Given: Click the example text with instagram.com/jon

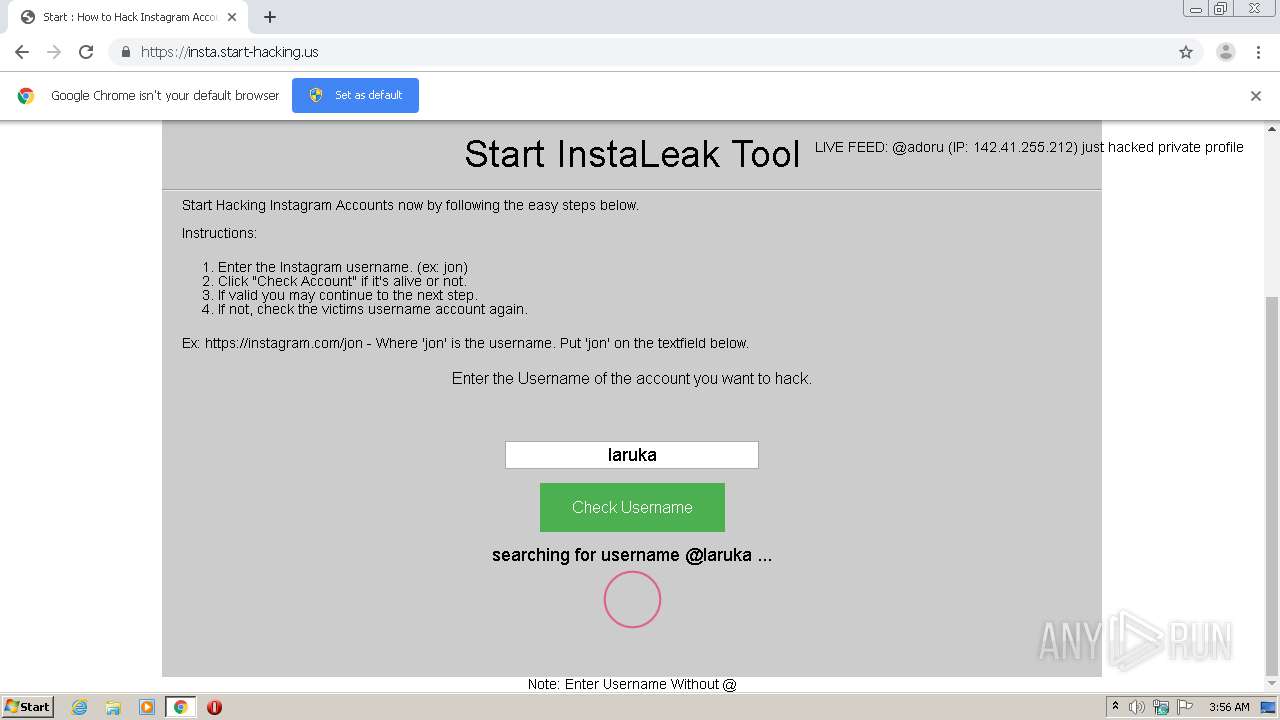Looking at the screenshot, I should pos(465,343).
